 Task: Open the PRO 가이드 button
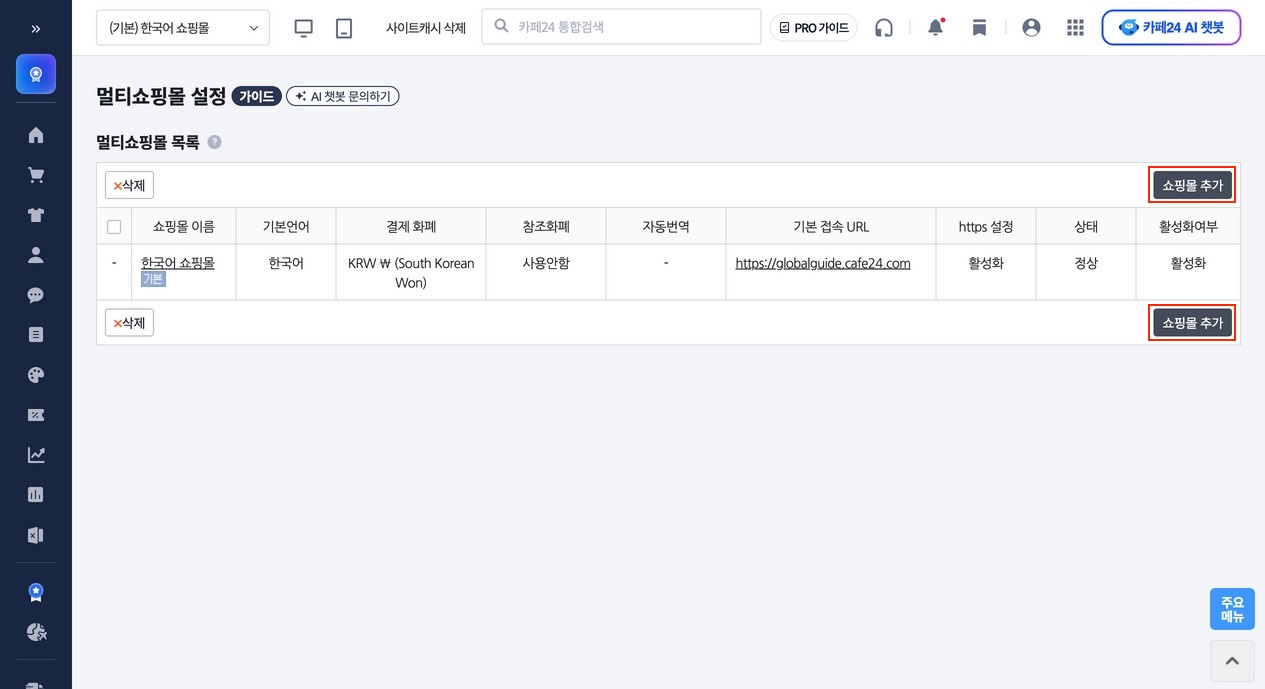click(813, 28)
